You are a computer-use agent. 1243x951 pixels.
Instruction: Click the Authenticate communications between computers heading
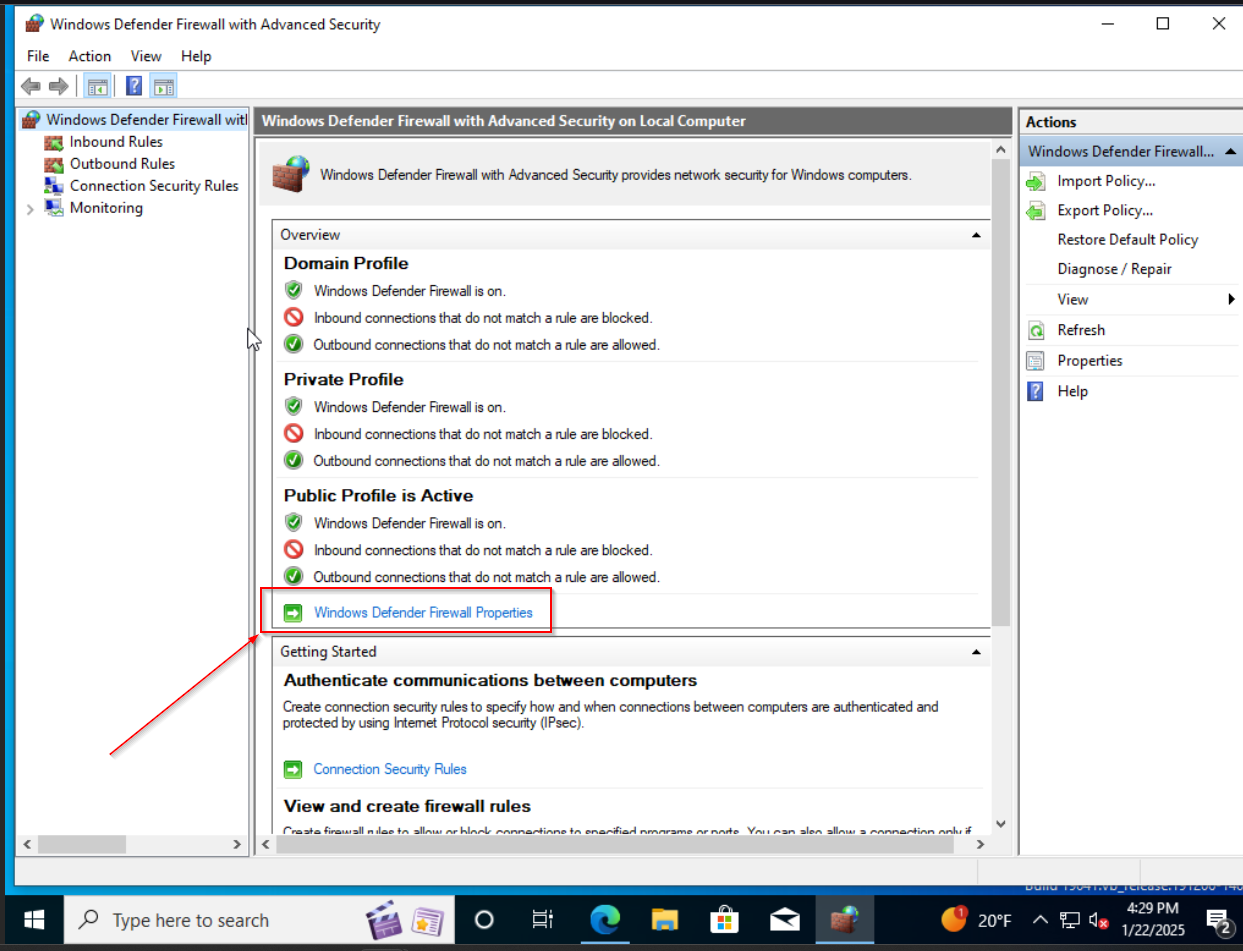tap(490, 680)
